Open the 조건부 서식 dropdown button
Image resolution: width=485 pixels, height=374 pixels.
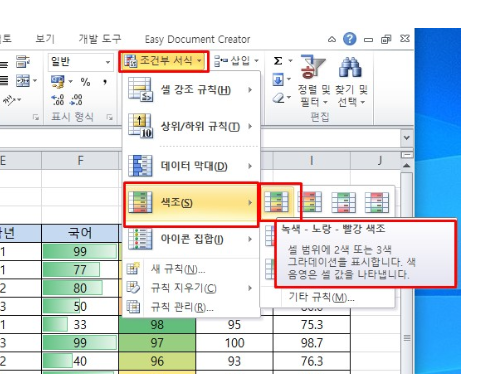[163, 61]
